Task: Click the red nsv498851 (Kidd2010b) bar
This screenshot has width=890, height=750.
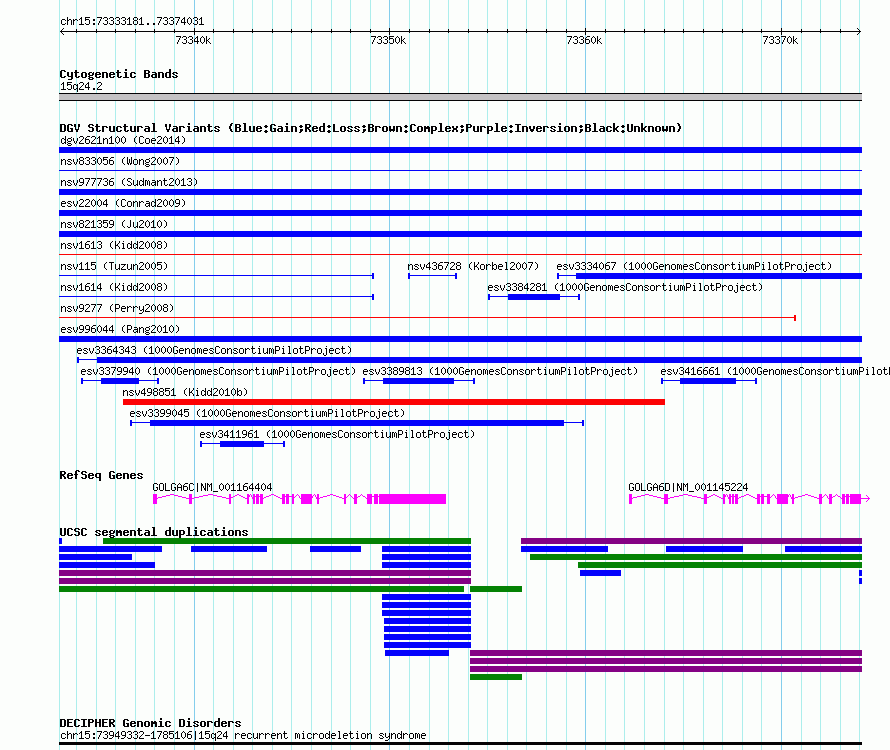Action: pyautogui.click(x=394, y=402)
